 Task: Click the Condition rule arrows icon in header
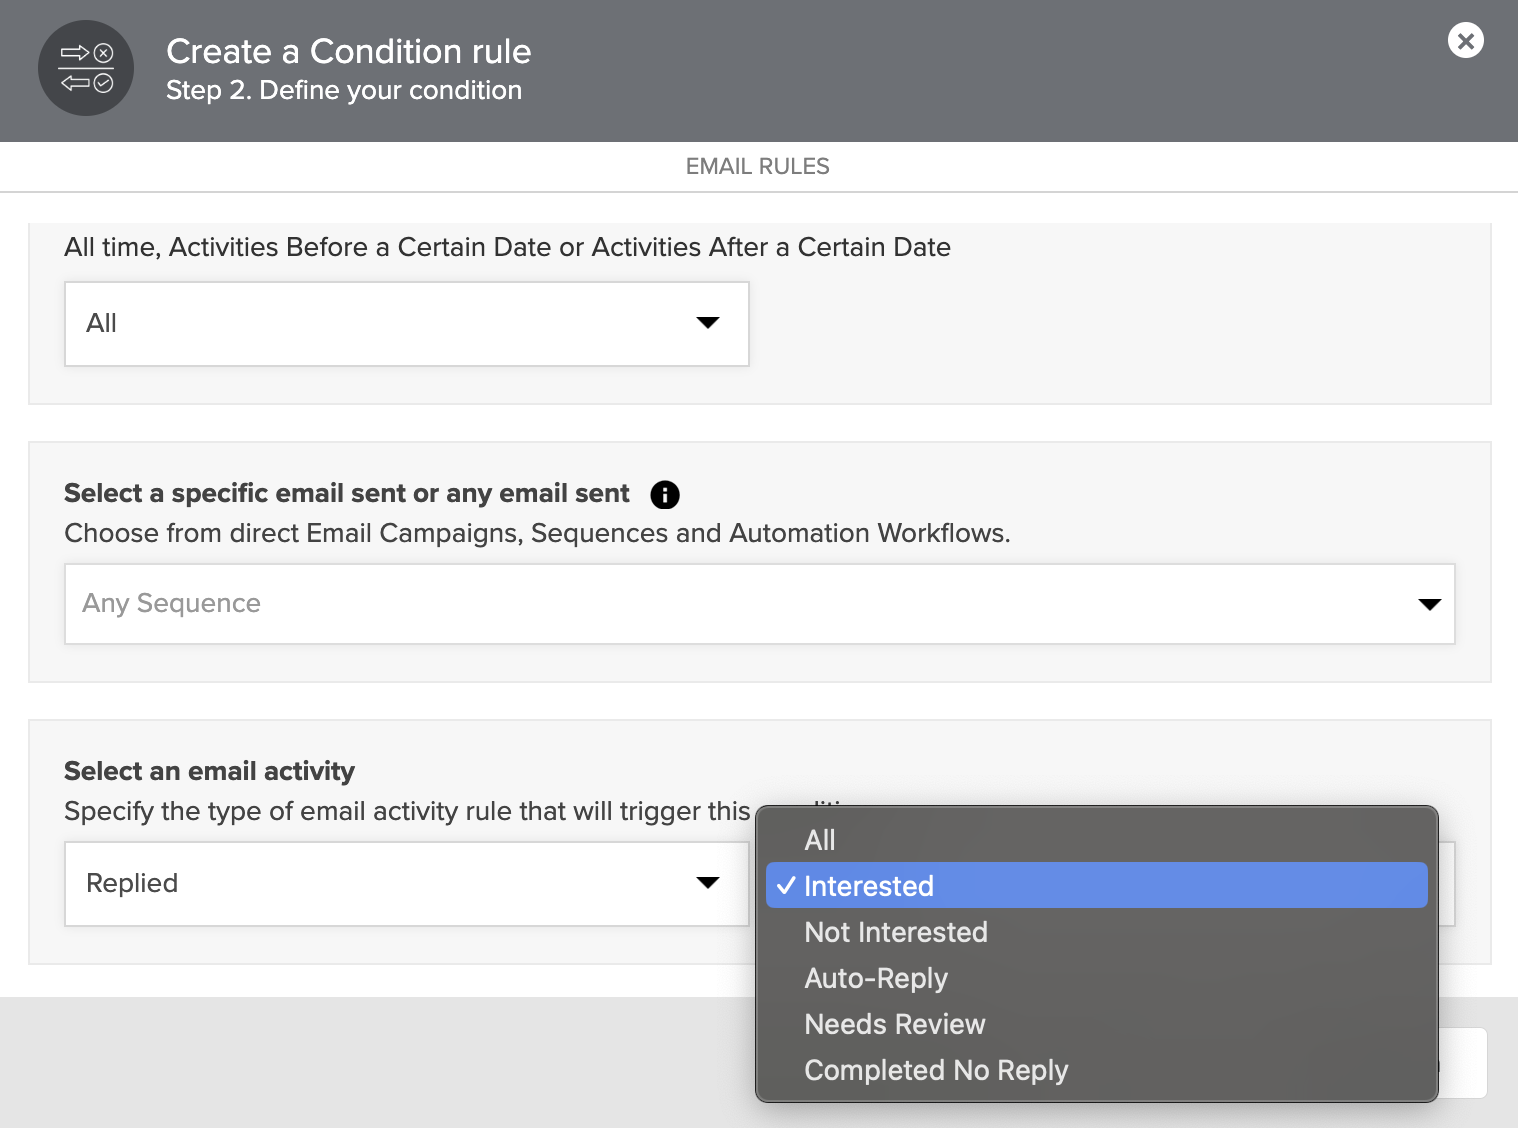pos(86,68)
